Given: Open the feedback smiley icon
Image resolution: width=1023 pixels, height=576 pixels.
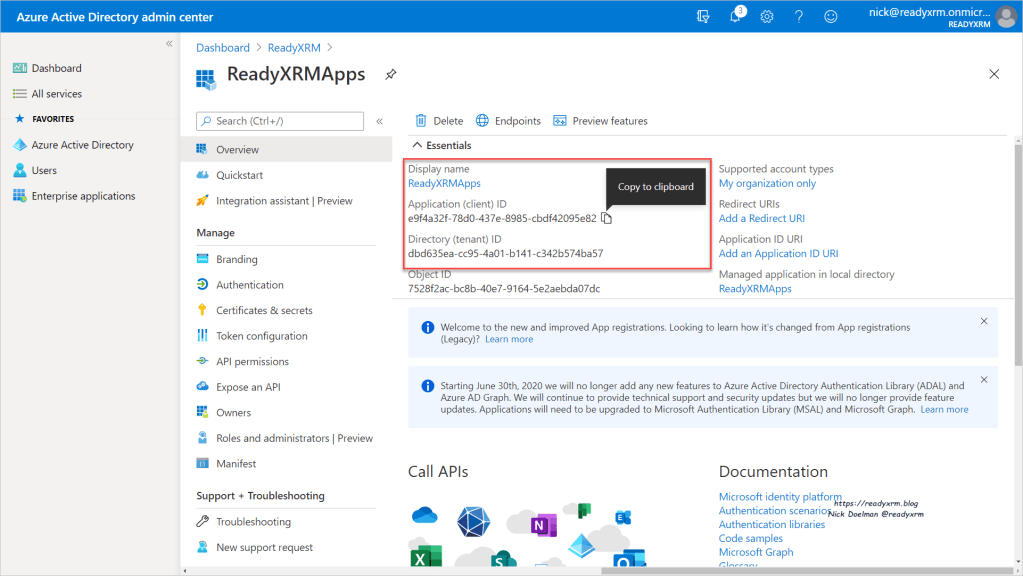Looking at the screenshot, I should (830, 17).
